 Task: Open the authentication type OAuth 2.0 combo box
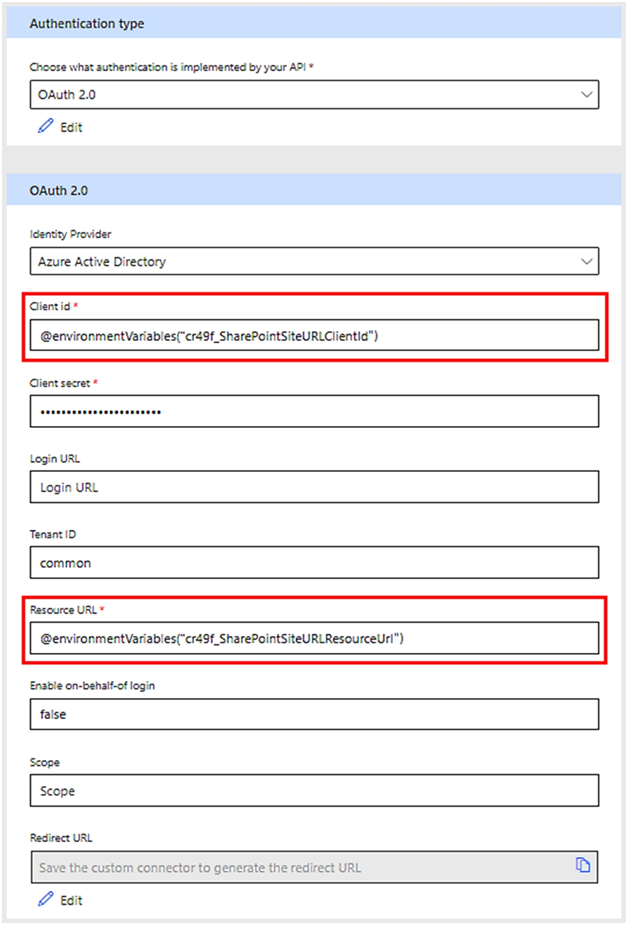(x=300, y=94)
